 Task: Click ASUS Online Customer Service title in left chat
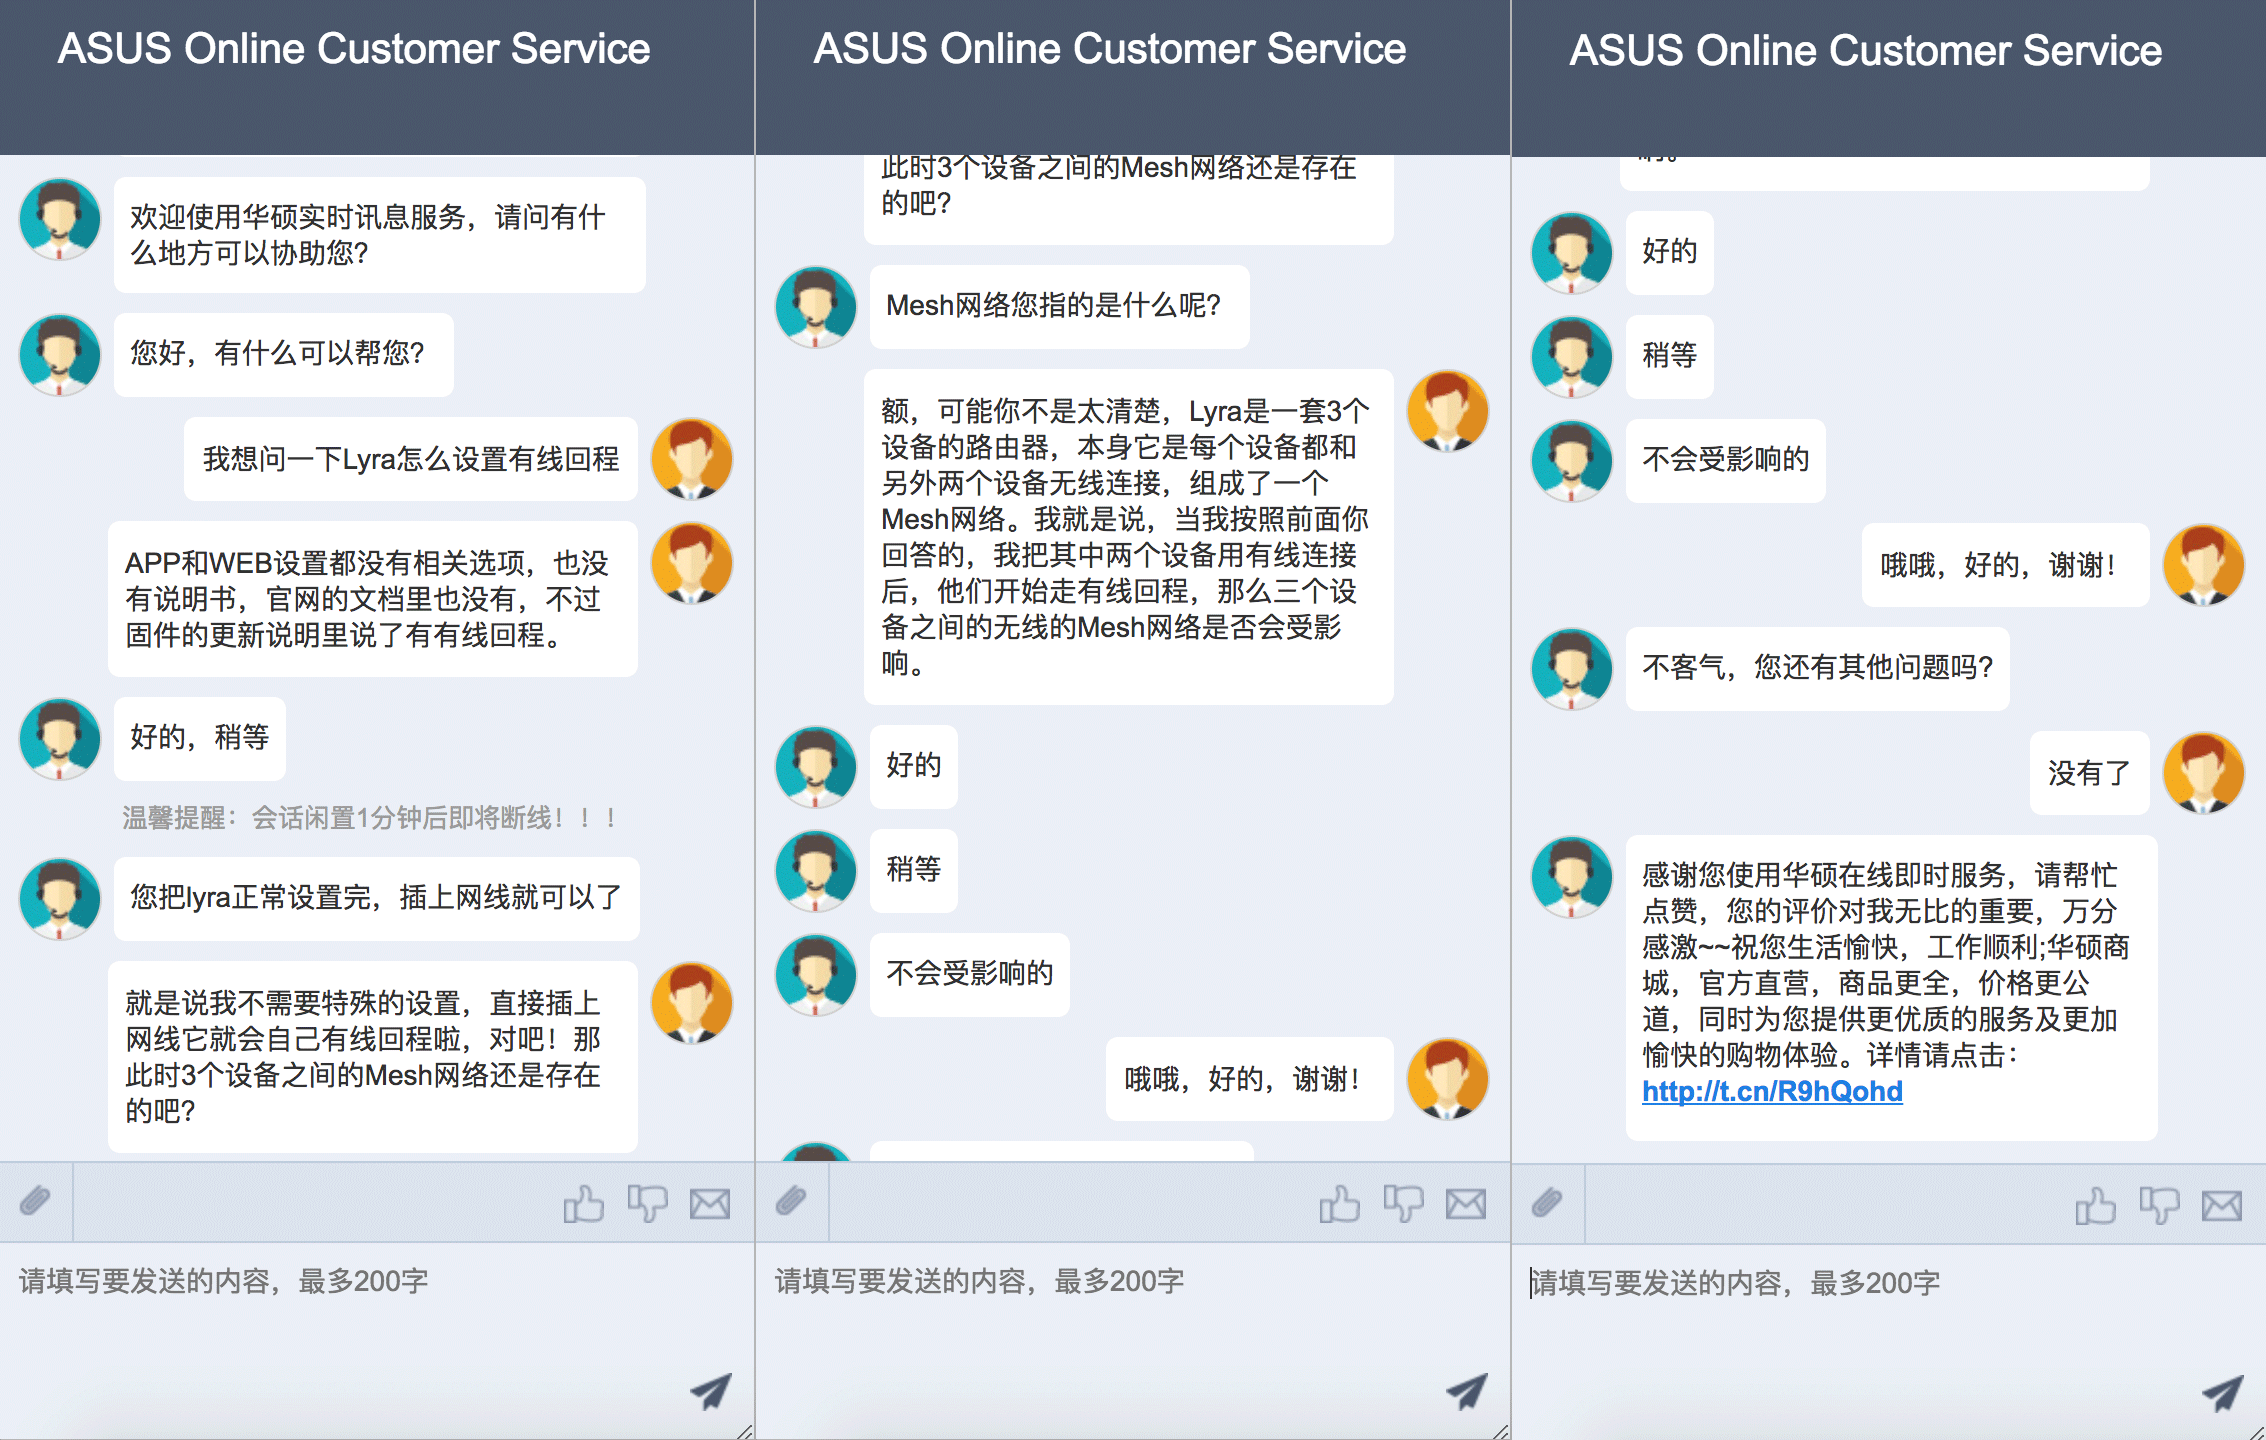(354, 48)
